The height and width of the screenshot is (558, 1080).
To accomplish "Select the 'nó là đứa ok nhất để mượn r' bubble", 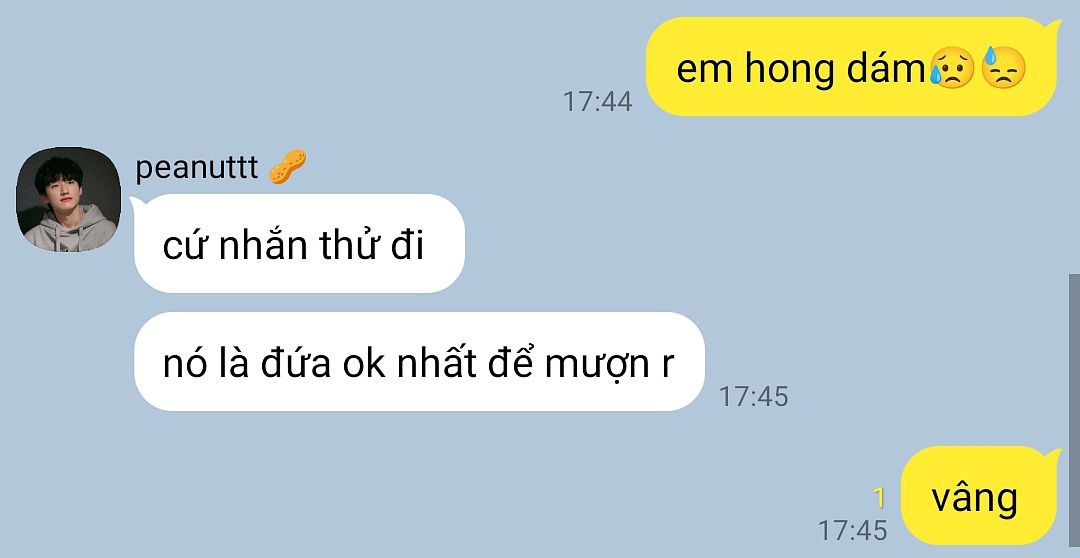I will pyautogui.click(x=419, y=362).
